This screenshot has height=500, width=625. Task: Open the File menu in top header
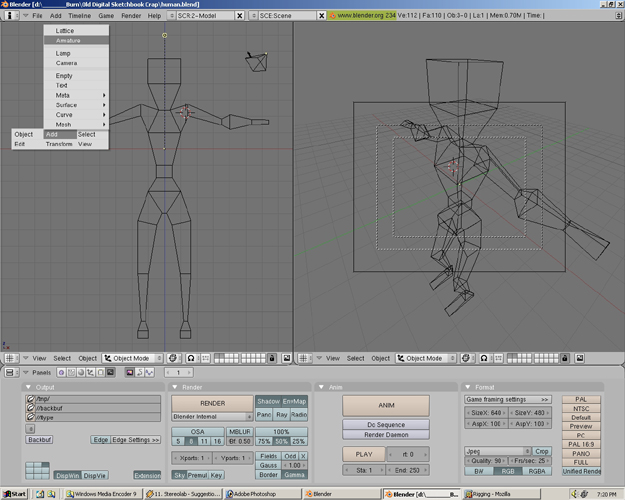pos(37,16)
